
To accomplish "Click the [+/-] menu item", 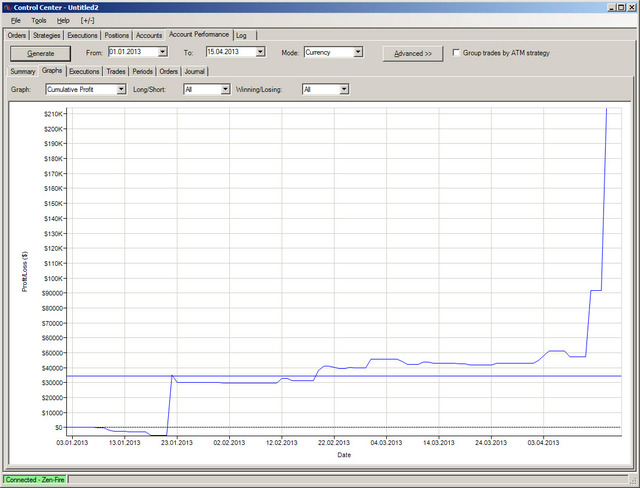I will pos(87,20).
